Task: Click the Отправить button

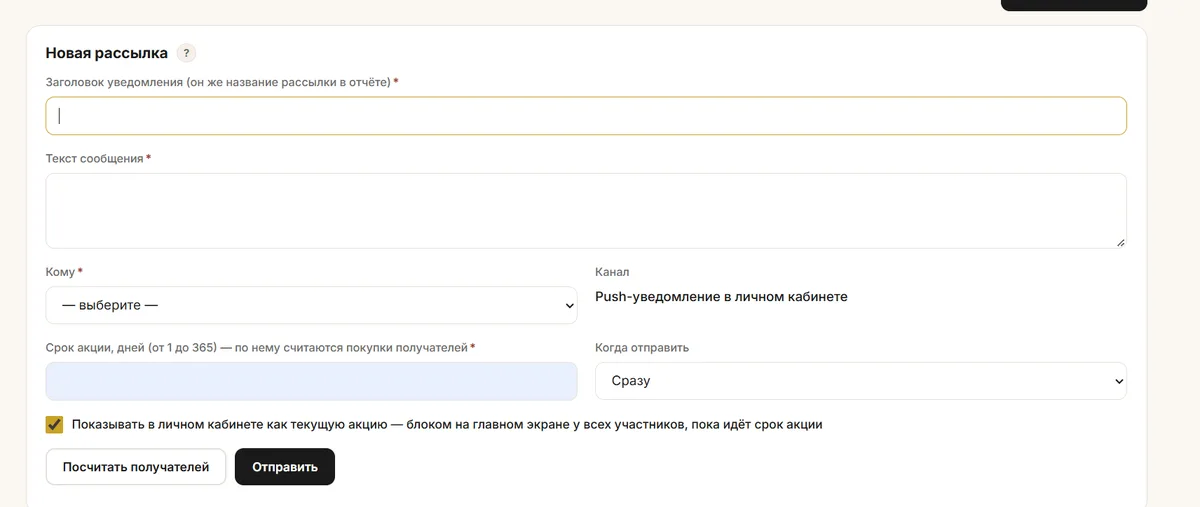Action: tap(285, 467)
